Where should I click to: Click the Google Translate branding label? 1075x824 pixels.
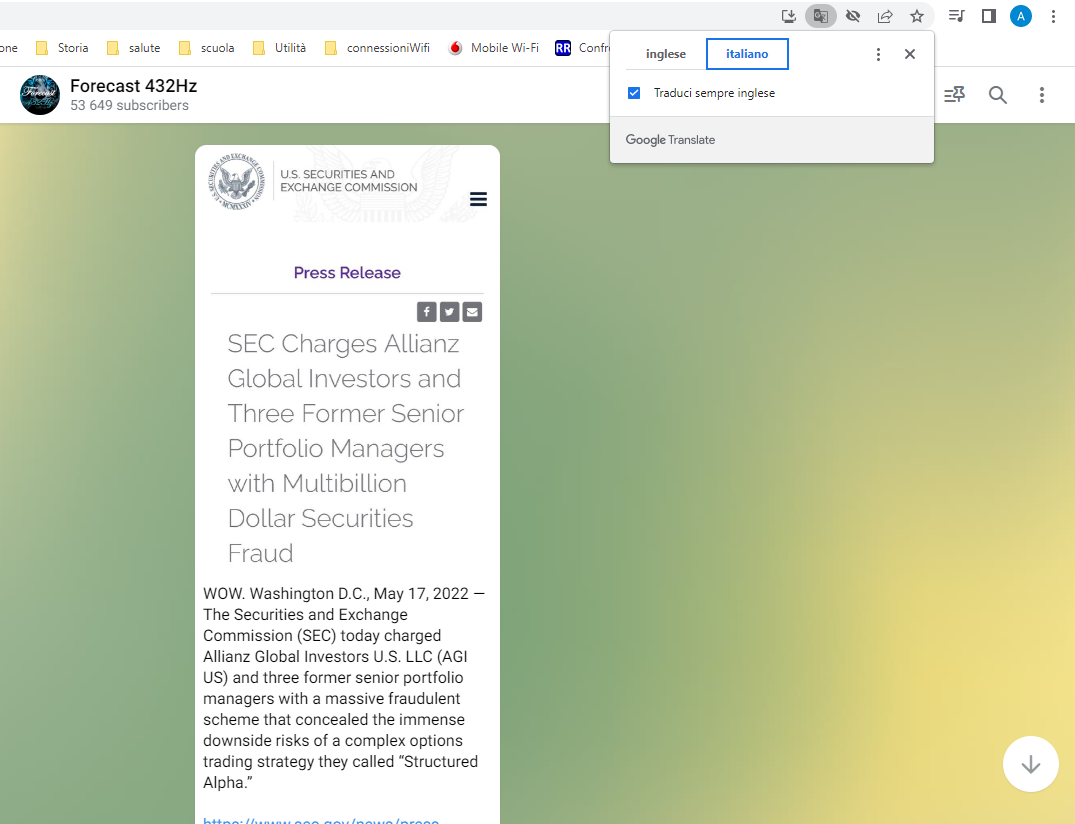tap(670, 140)
